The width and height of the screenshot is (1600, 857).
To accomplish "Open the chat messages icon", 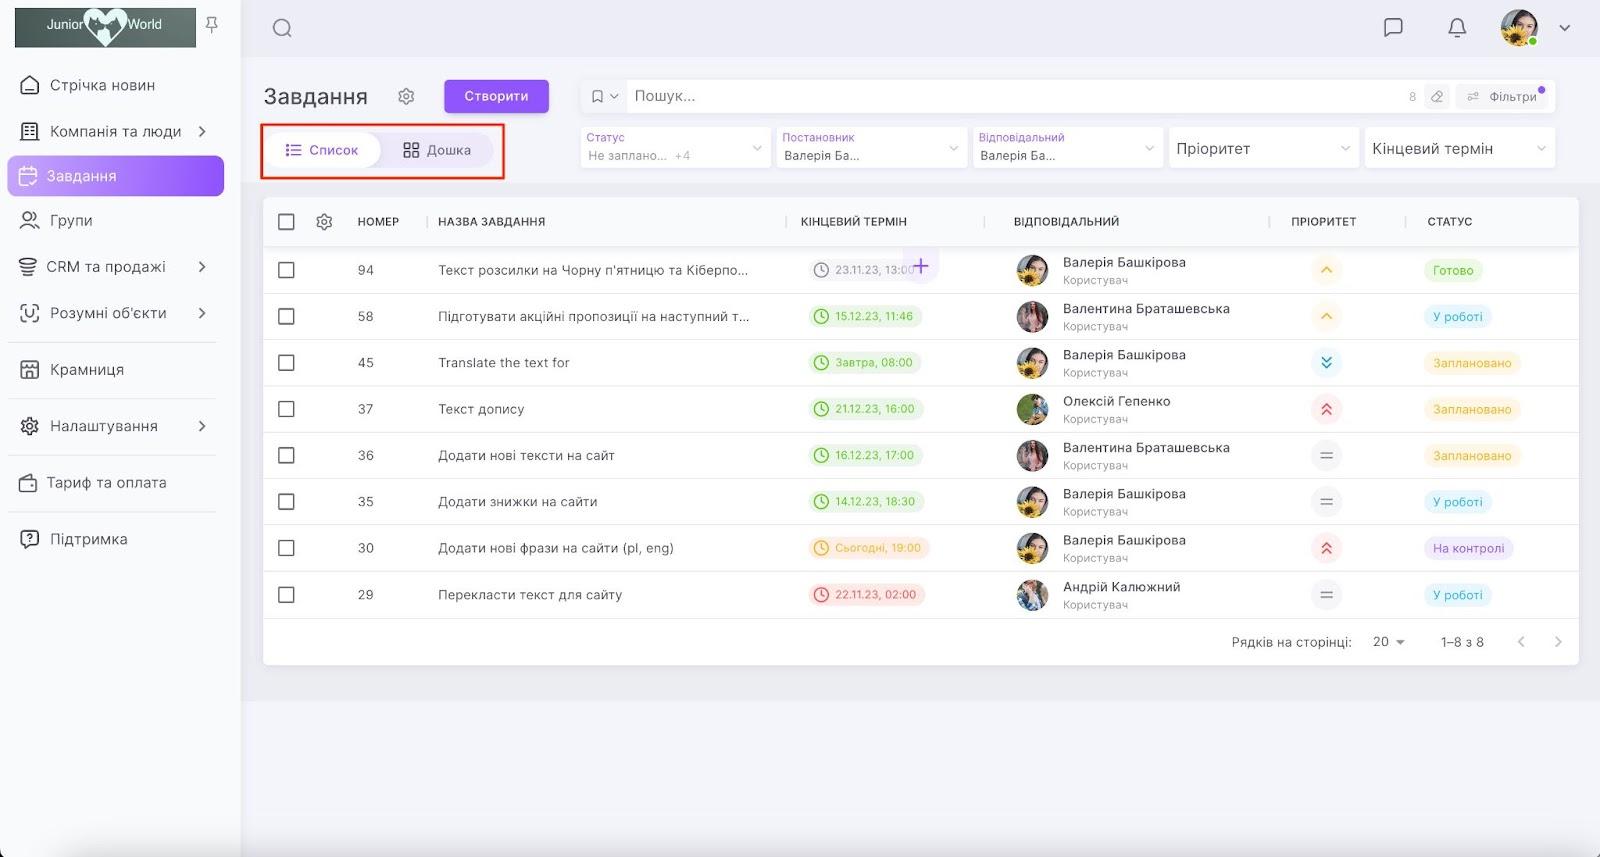I will click(1393, 28).
